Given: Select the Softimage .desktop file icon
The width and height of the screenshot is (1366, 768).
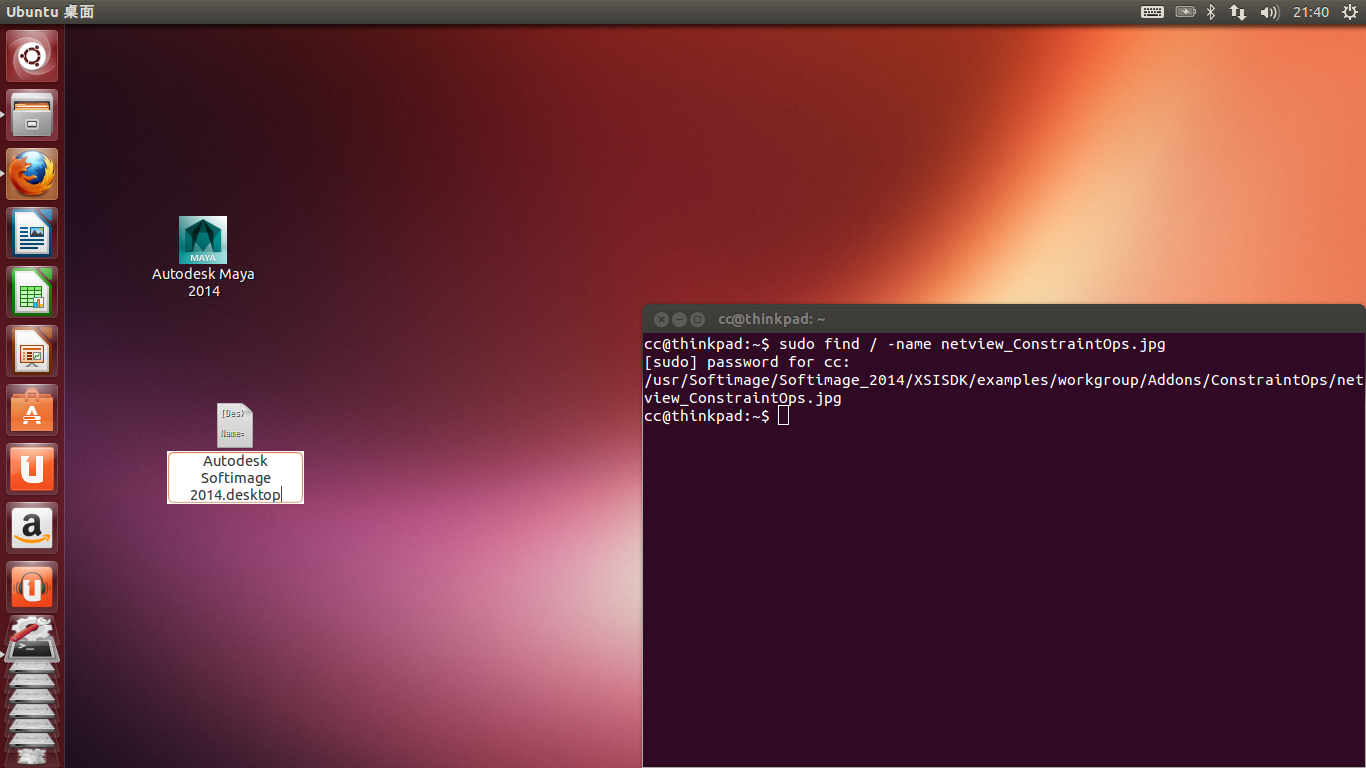Looking at the screenshot, I should pyautogui.click(x=235, y=425).
